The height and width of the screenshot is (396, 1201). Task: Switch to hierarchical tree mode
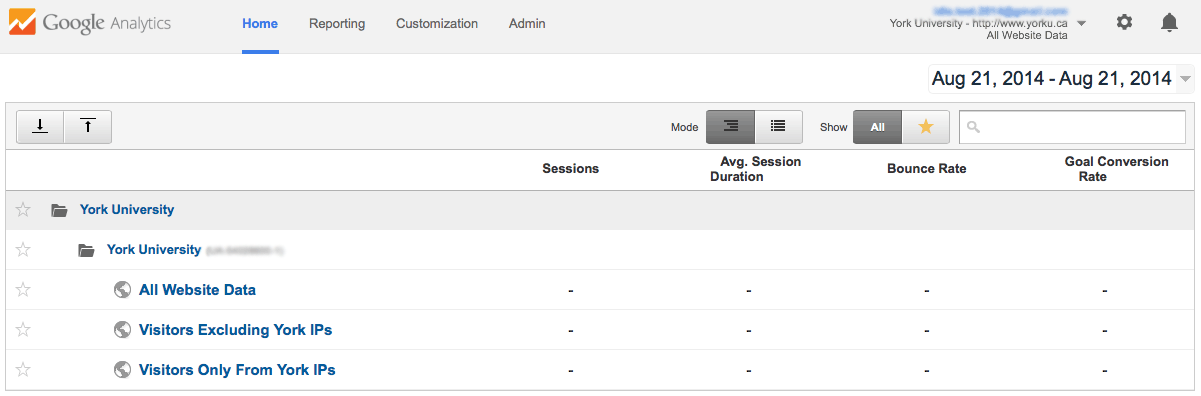[731, 127]
